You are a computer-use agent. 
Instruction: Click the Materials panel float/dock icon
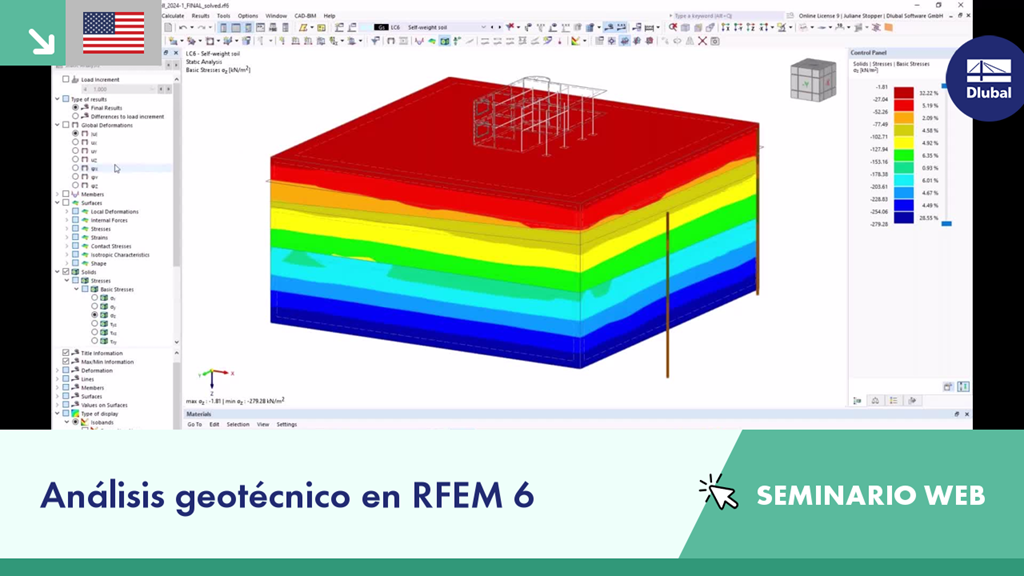[957, 414]
